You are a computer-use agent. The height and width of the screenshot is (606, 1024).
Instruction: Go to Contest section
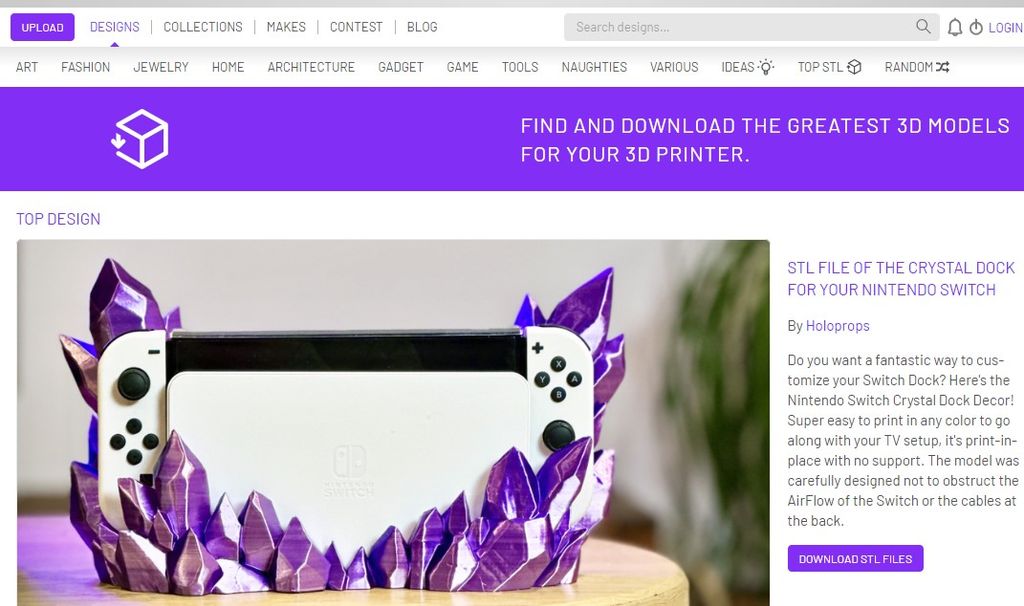pos(356,27)
